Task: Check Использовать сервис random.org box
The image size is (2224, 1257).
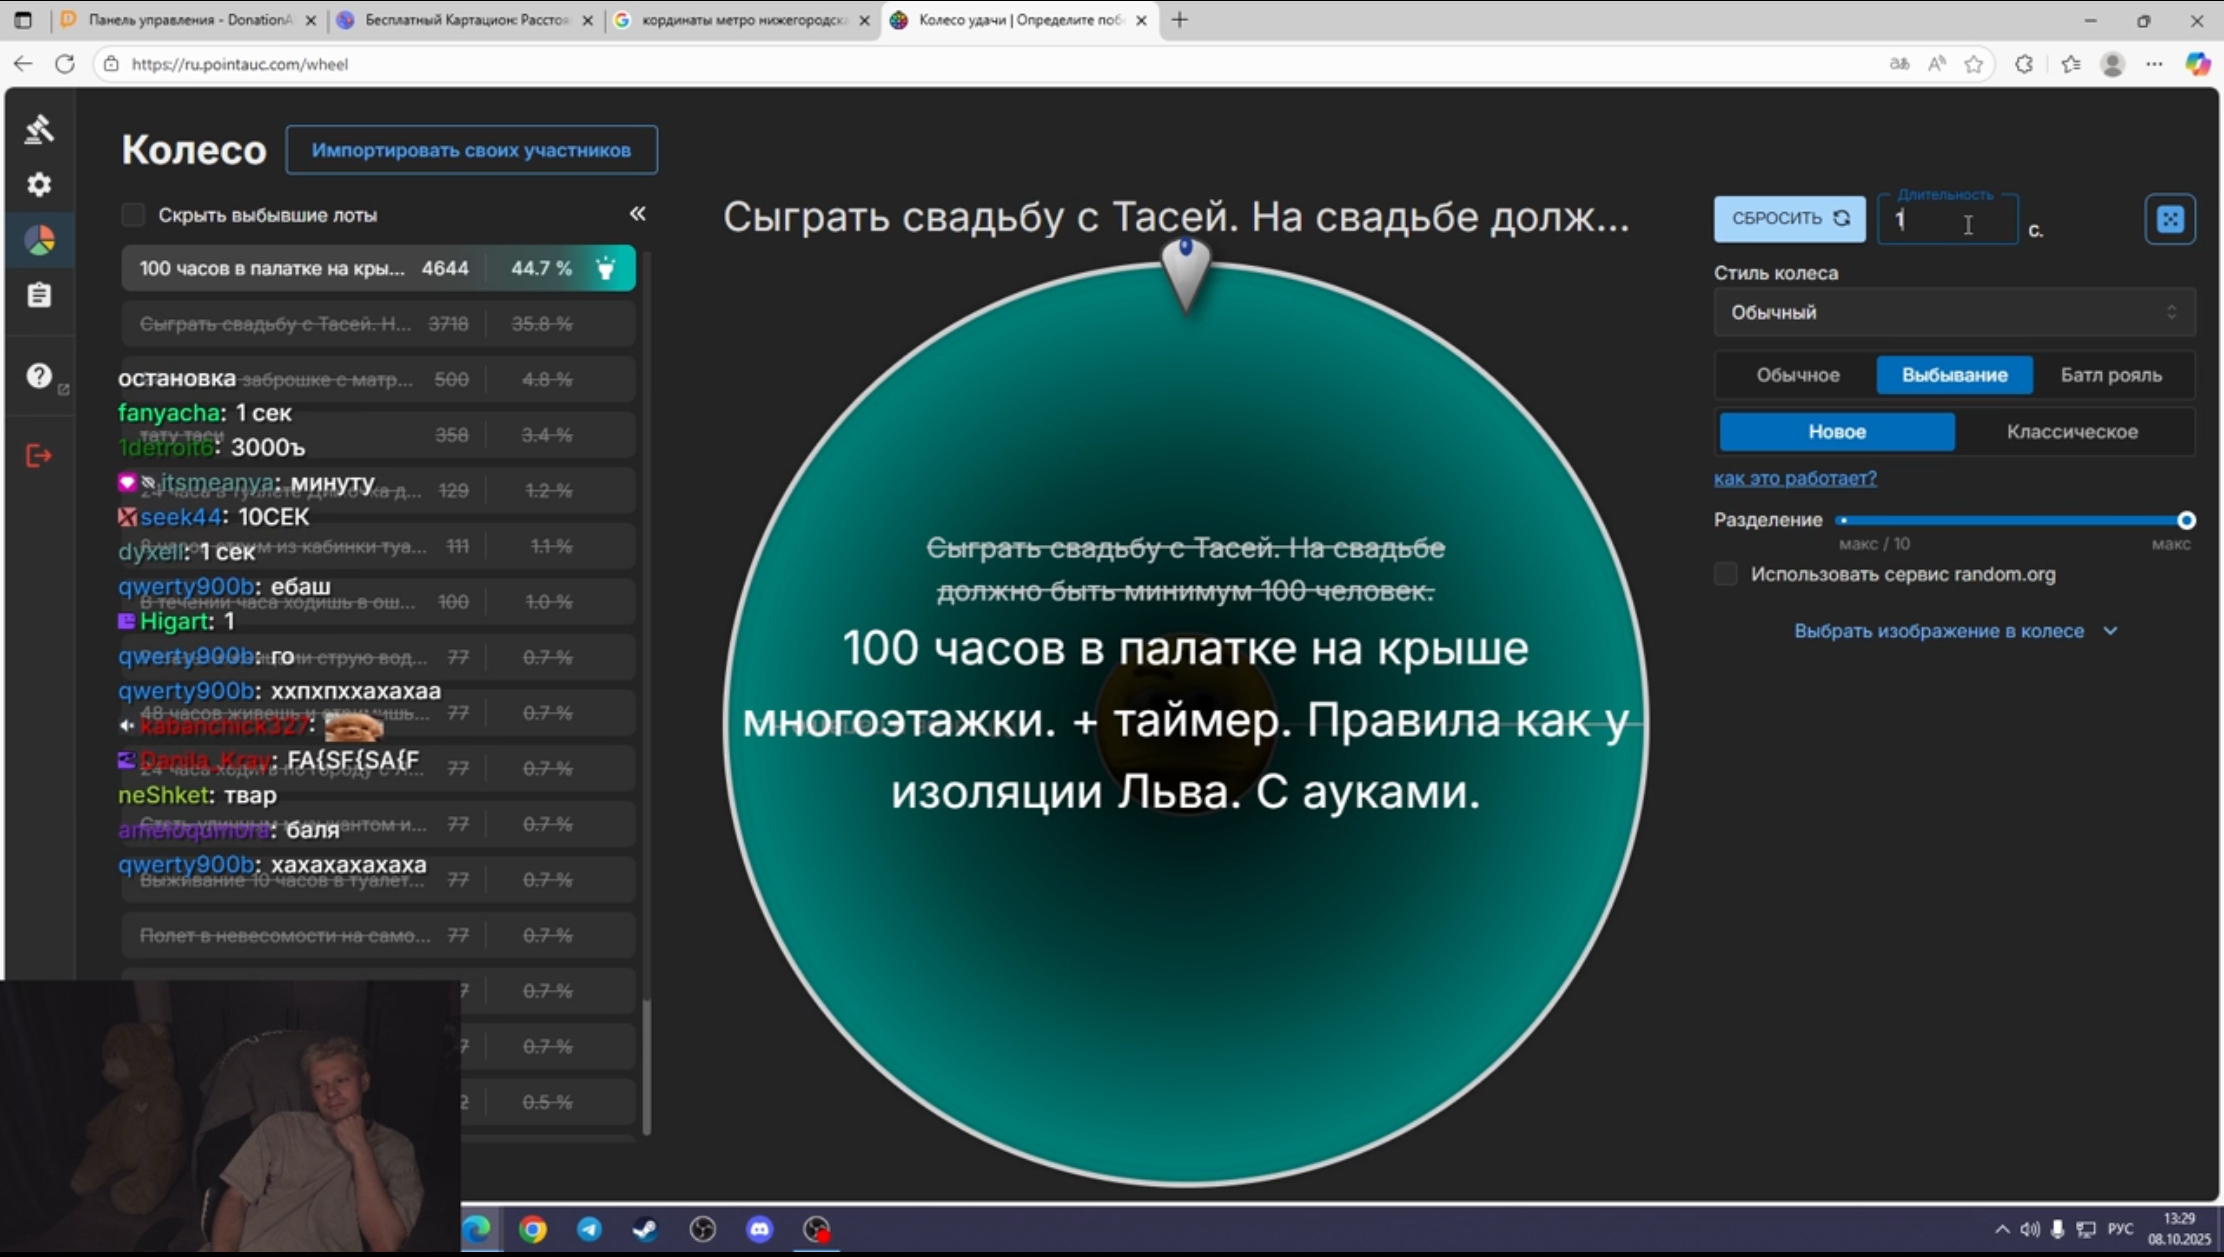Action: point(1726,574)
